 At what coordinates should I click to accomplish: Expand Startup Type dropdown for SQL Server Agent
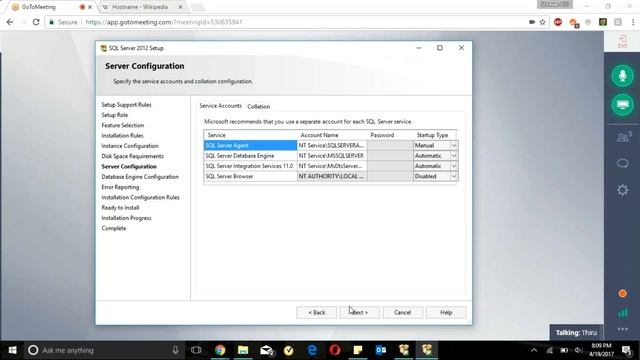tap(453, 145)
